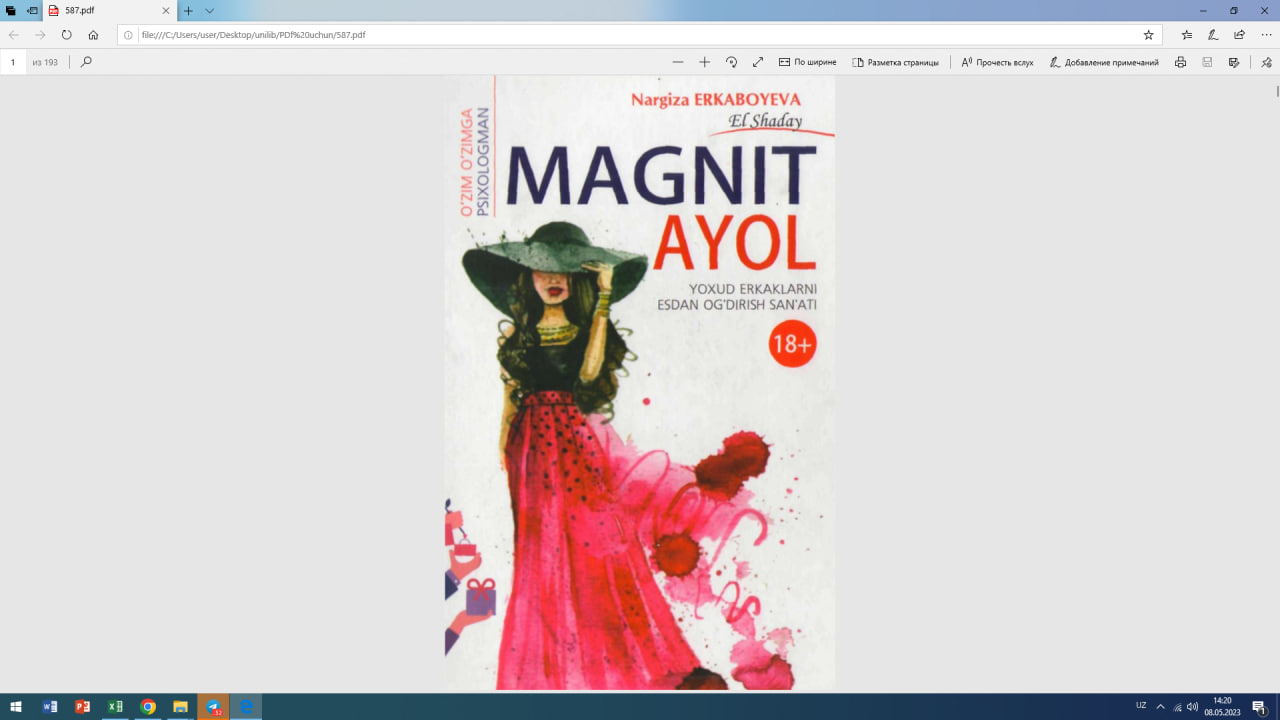Save the PDF document
1280x720 pixels.
[x=1207, y=61]
